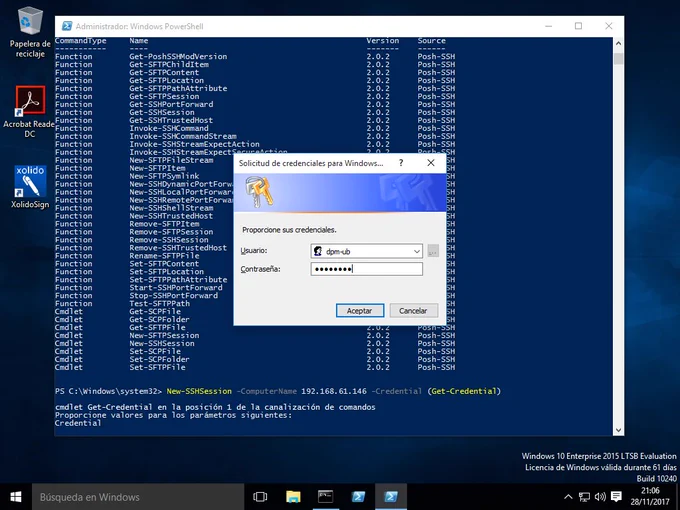680x510 pixels.
Task: Click the Cancelar button
Action: [x=413, y=311]
